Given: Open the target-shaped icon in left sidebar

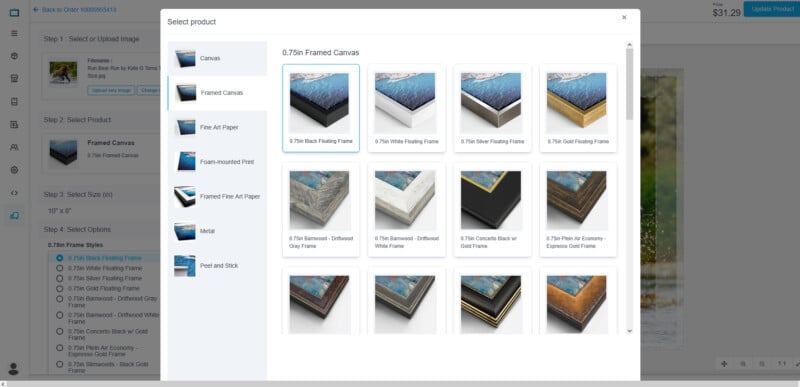Looking at the screenshot, I should (x=14, y=170).
